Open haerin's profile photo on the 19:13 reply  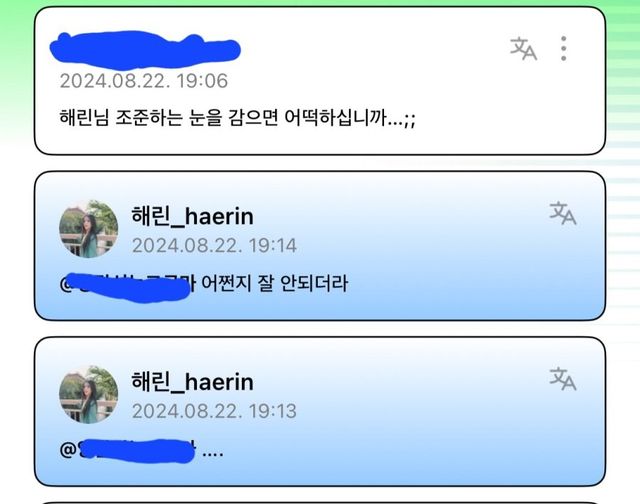pos(89,395)
